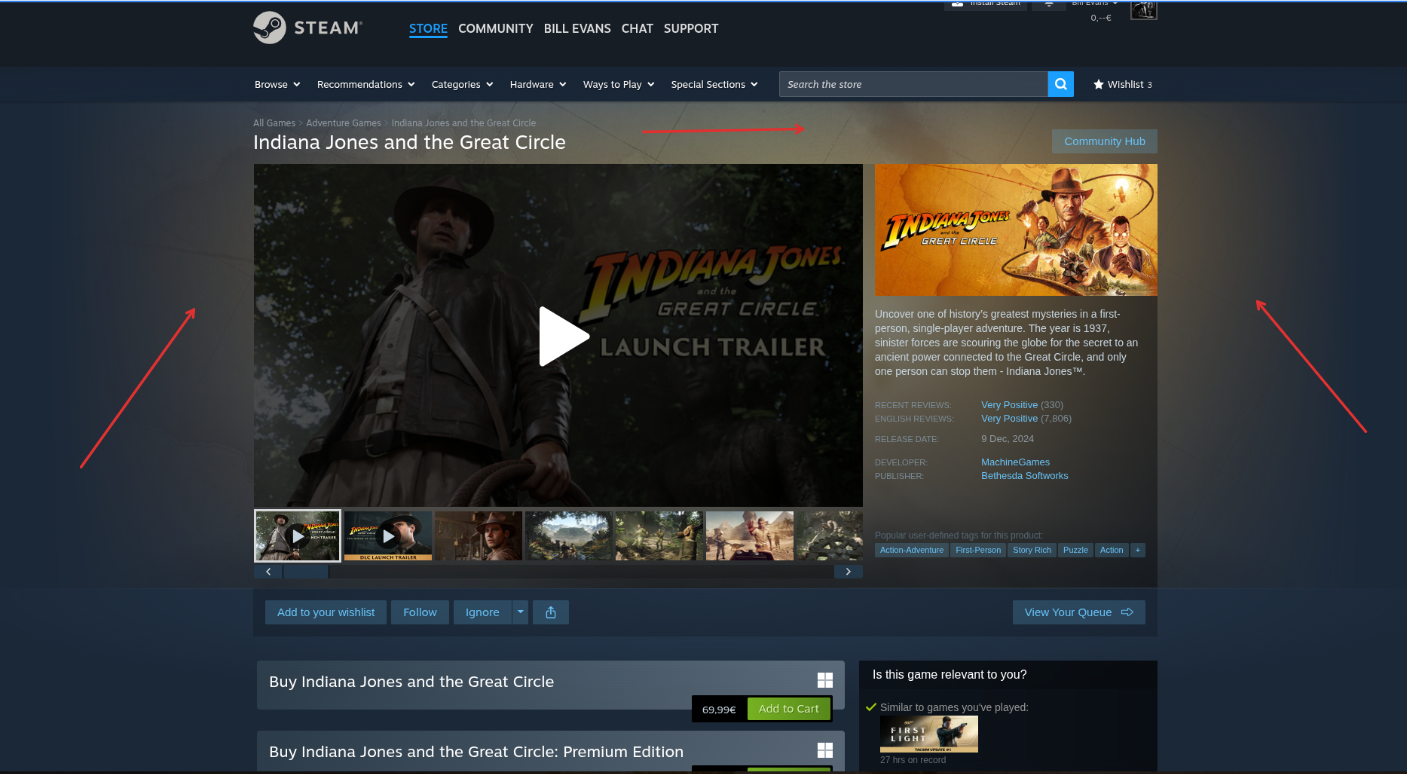Select the Puzzle tag

1076,550
